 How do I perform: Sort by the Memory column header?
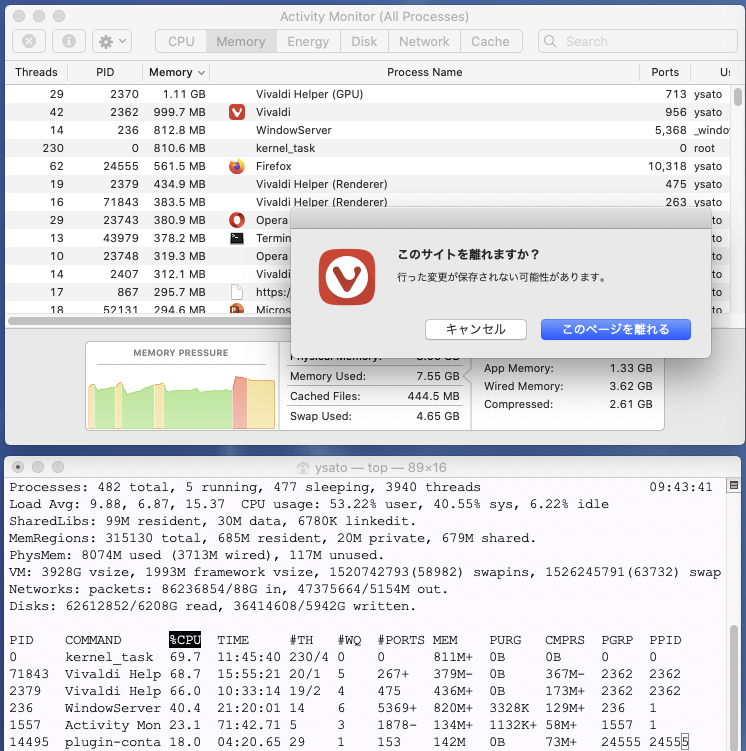tap(176, 72)
